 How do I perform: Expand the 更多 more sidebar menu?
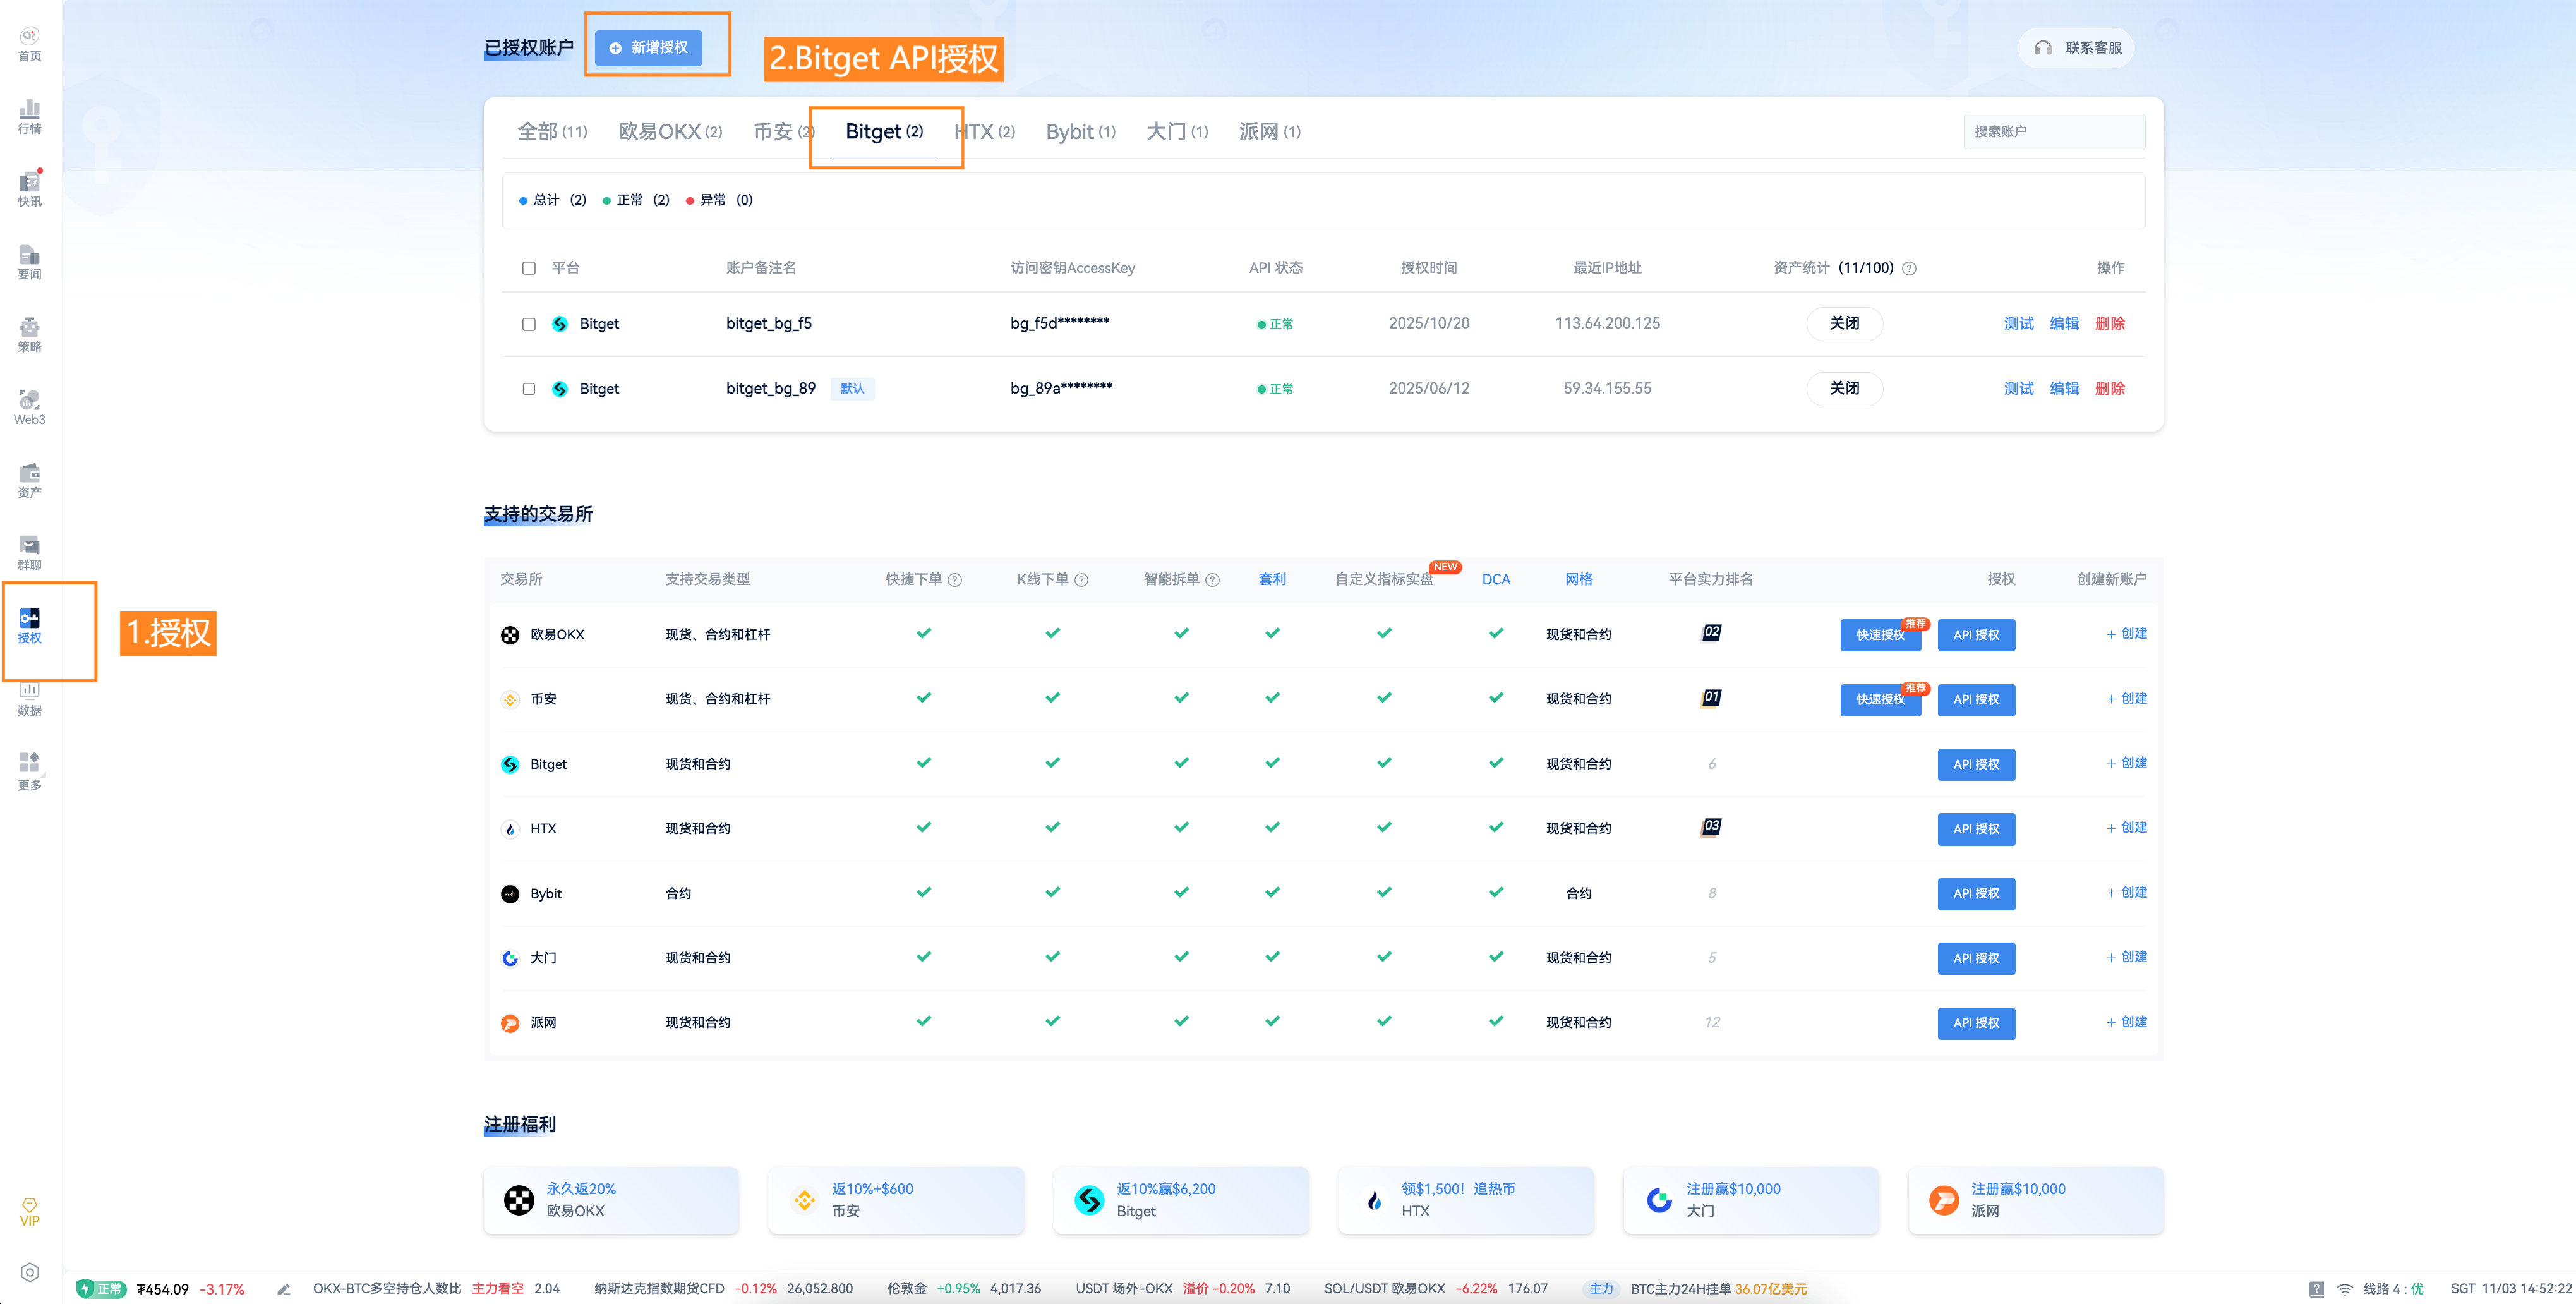pos(29,771)
